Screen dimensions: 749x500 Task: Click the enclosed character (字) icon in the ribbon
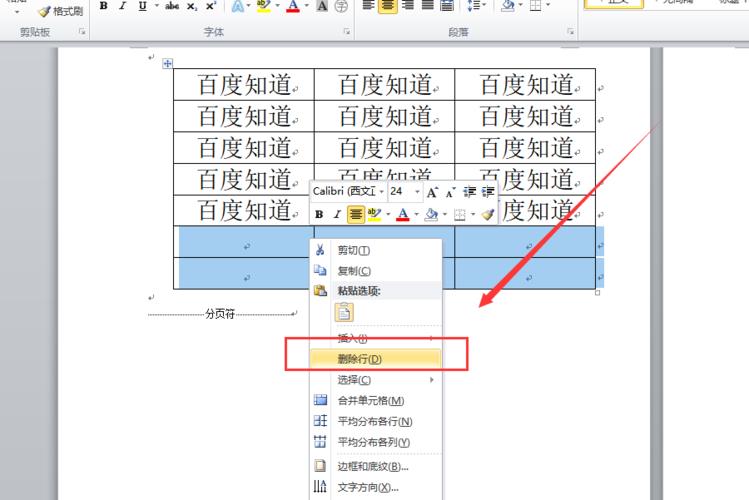341,6
